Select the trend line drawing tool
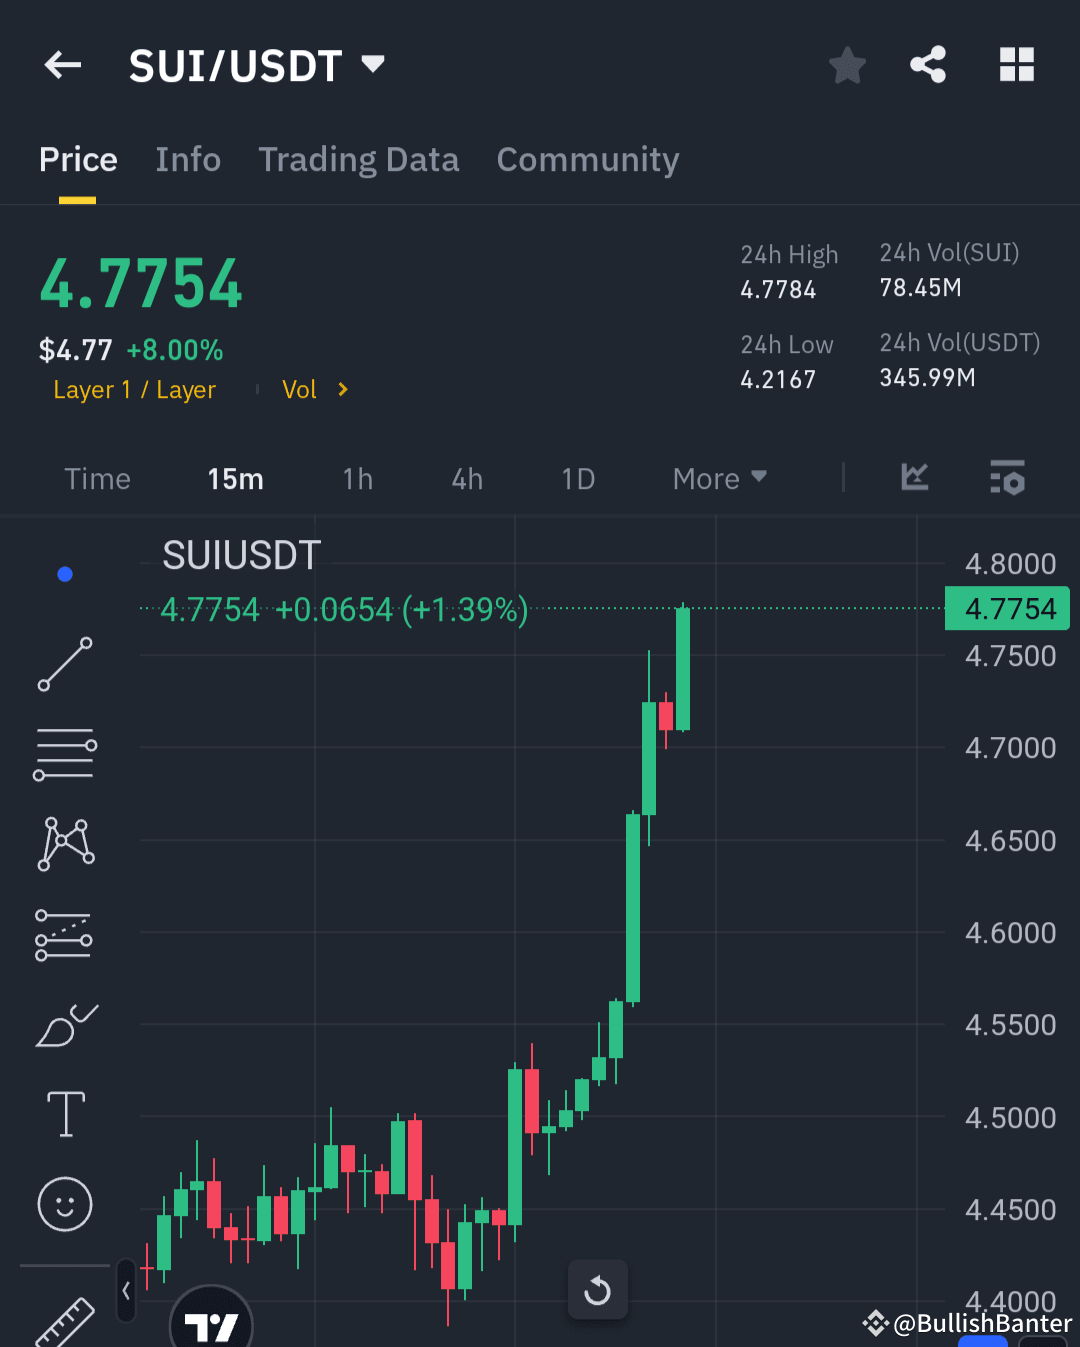This screenshot has height=1347, width=1080. 65,665
